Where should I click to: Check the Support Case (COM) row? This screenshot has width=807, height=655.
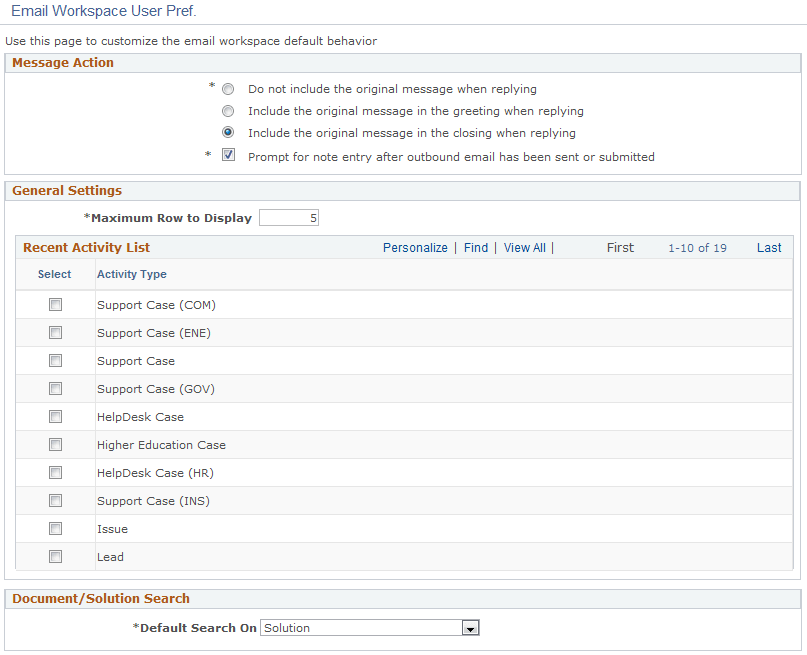pyautogui.click(x=55, y=304)
